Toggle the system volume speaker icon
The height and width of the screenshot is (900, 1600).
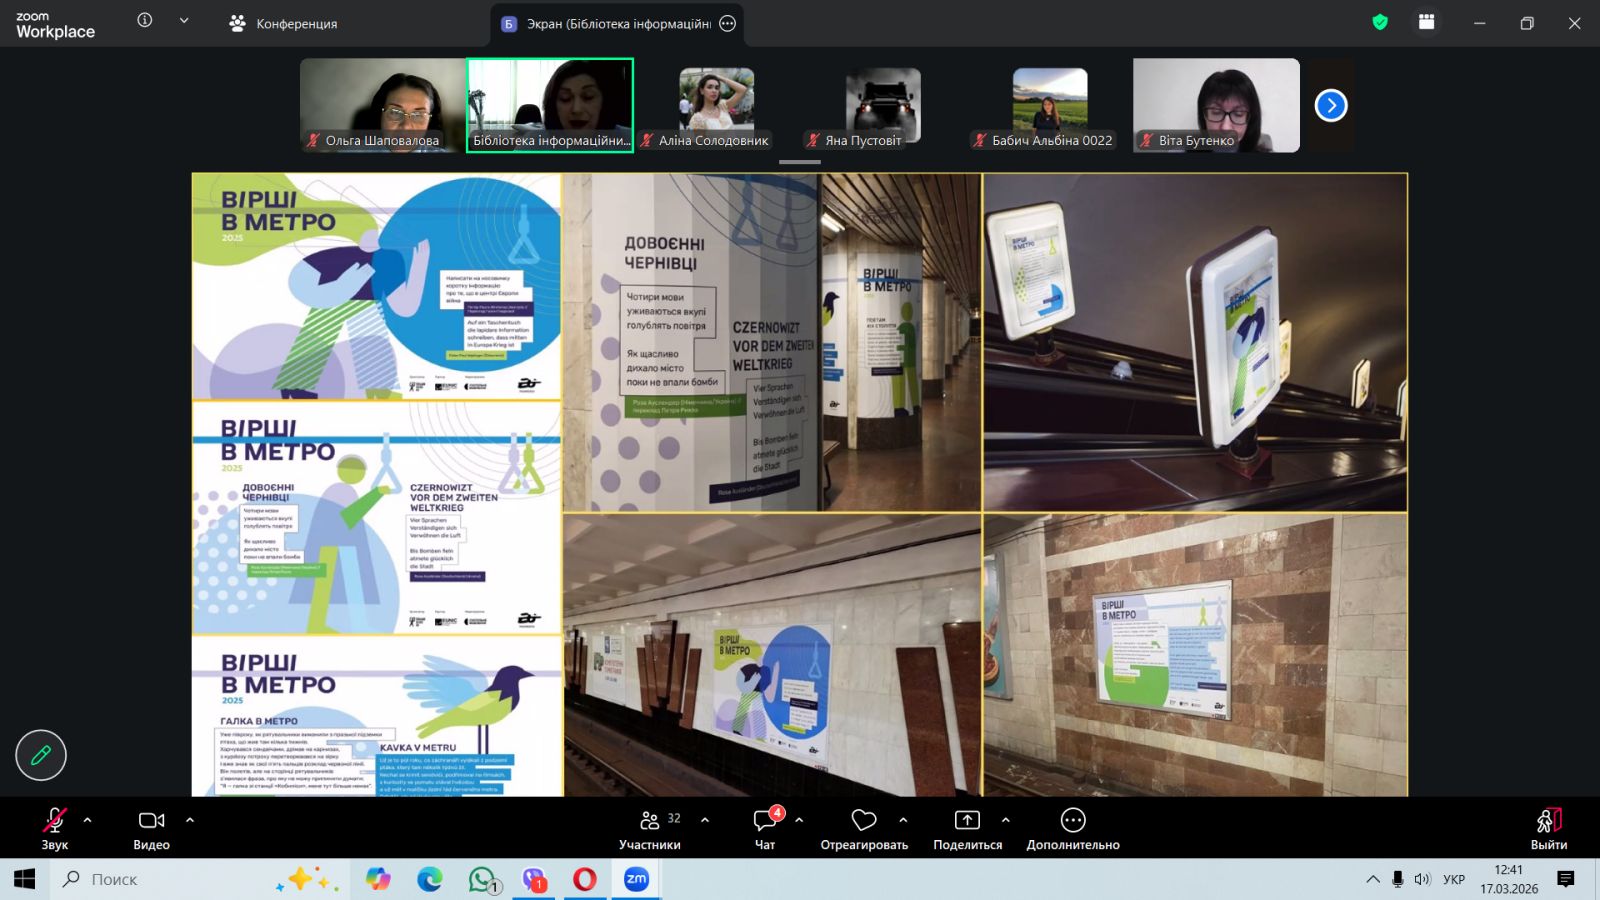1422,879
